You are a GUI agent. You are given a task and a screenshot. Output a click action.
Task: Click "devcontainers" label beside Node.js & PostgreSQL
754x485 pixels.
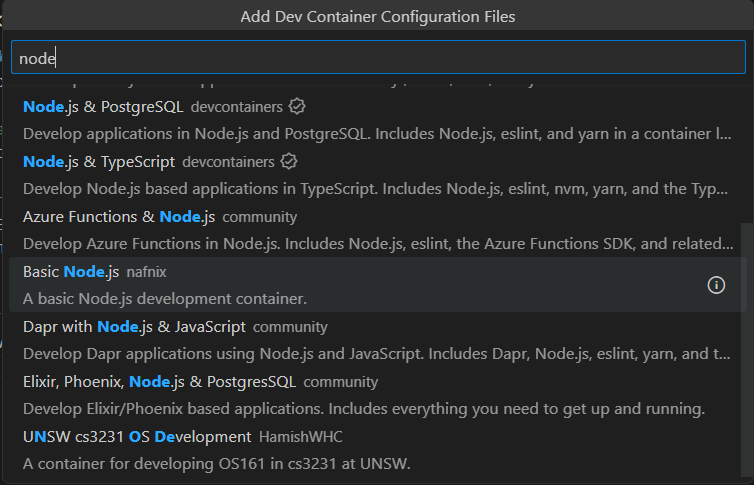click(235, 106)
